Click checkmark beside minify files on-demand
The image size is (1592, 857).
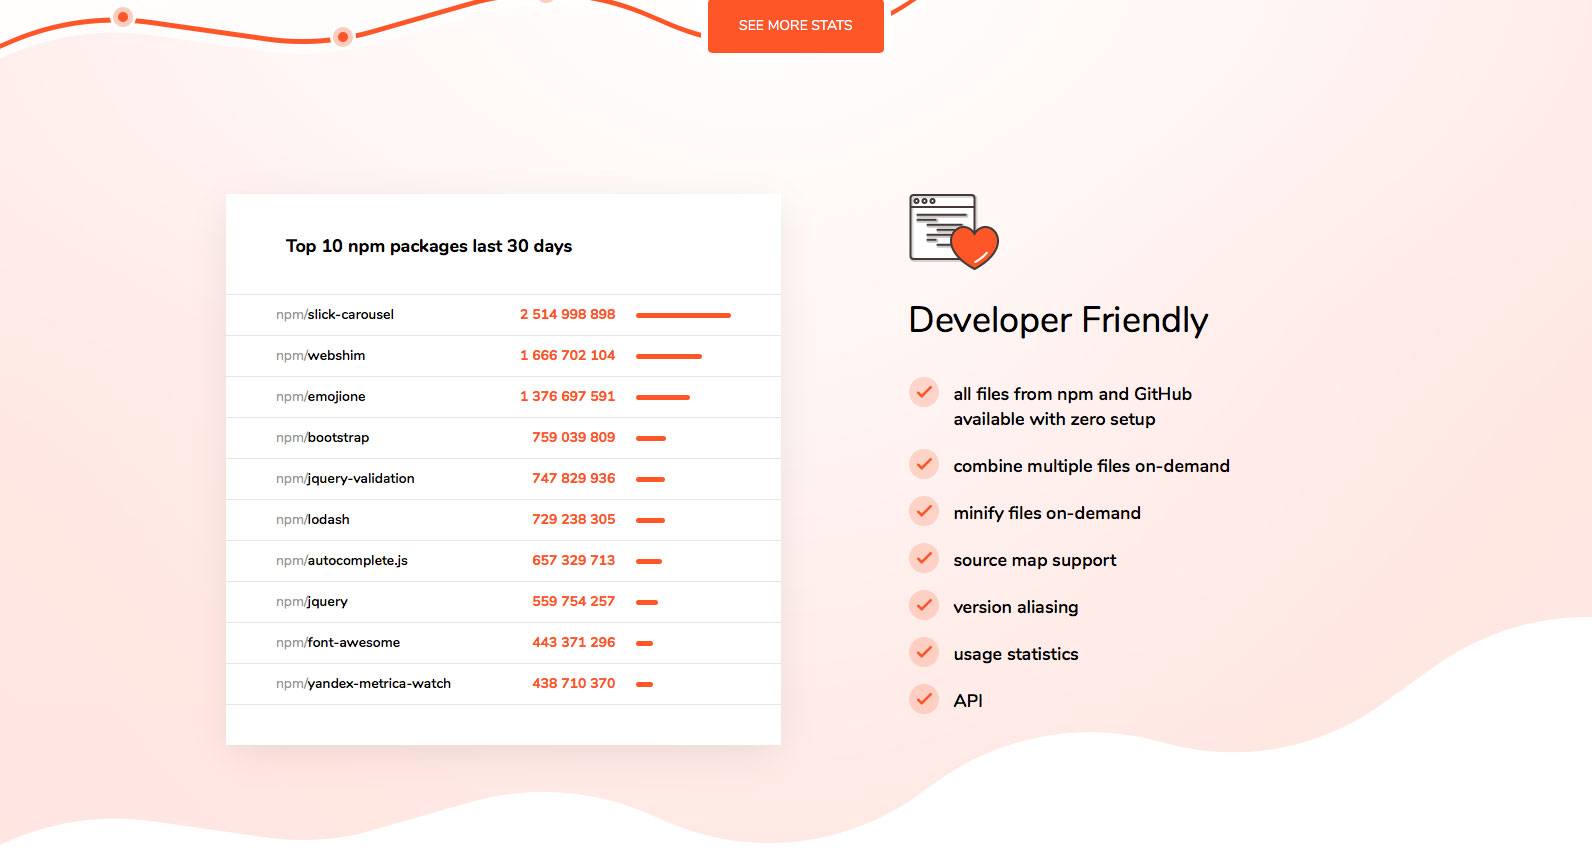click(924, 512)
